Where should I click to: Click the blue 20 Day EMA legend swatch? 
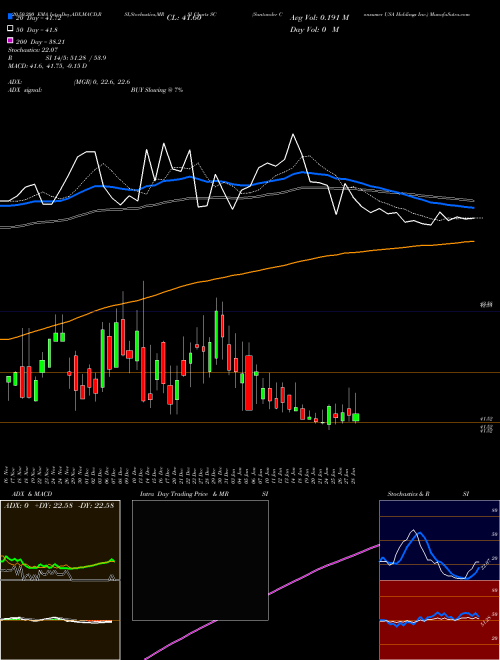point(10,17)
